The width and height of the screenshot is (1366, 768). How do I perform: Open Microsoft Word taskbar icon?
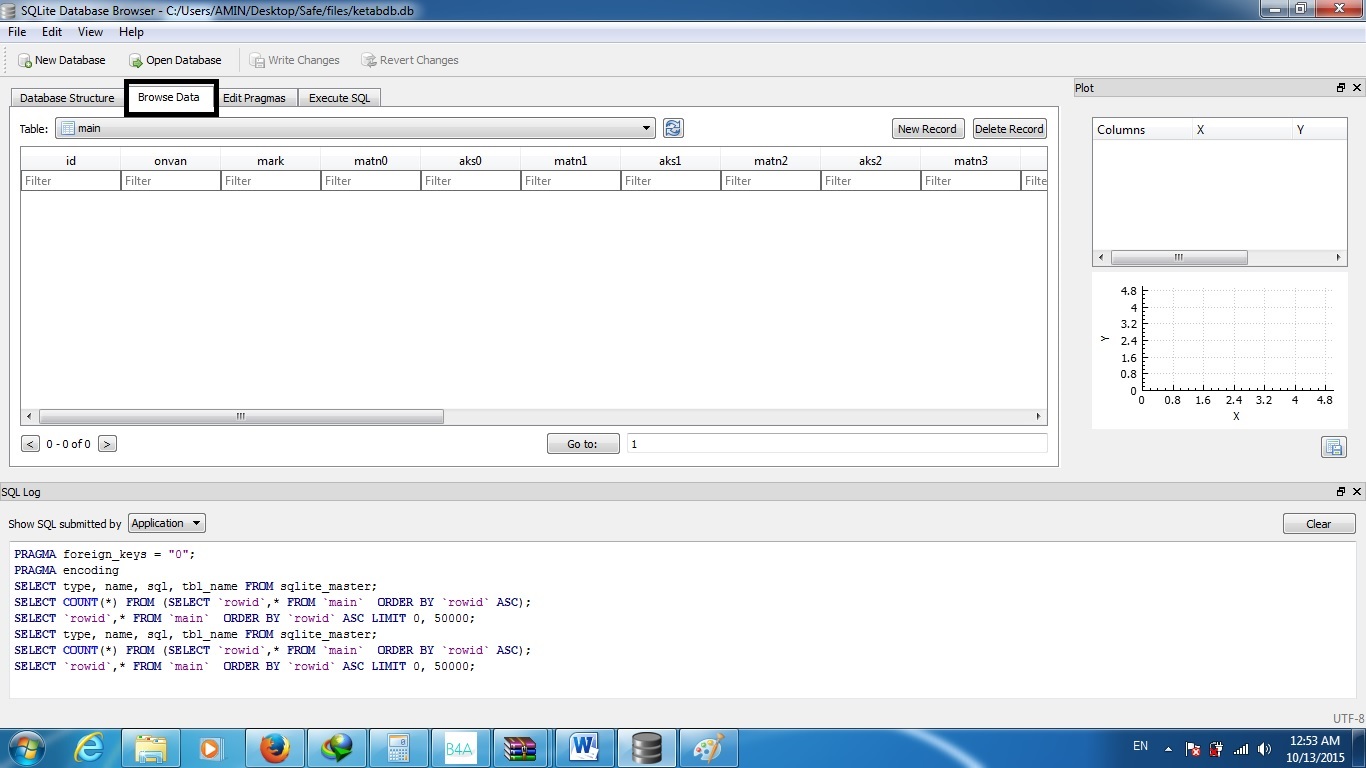[x=584, y=747]
